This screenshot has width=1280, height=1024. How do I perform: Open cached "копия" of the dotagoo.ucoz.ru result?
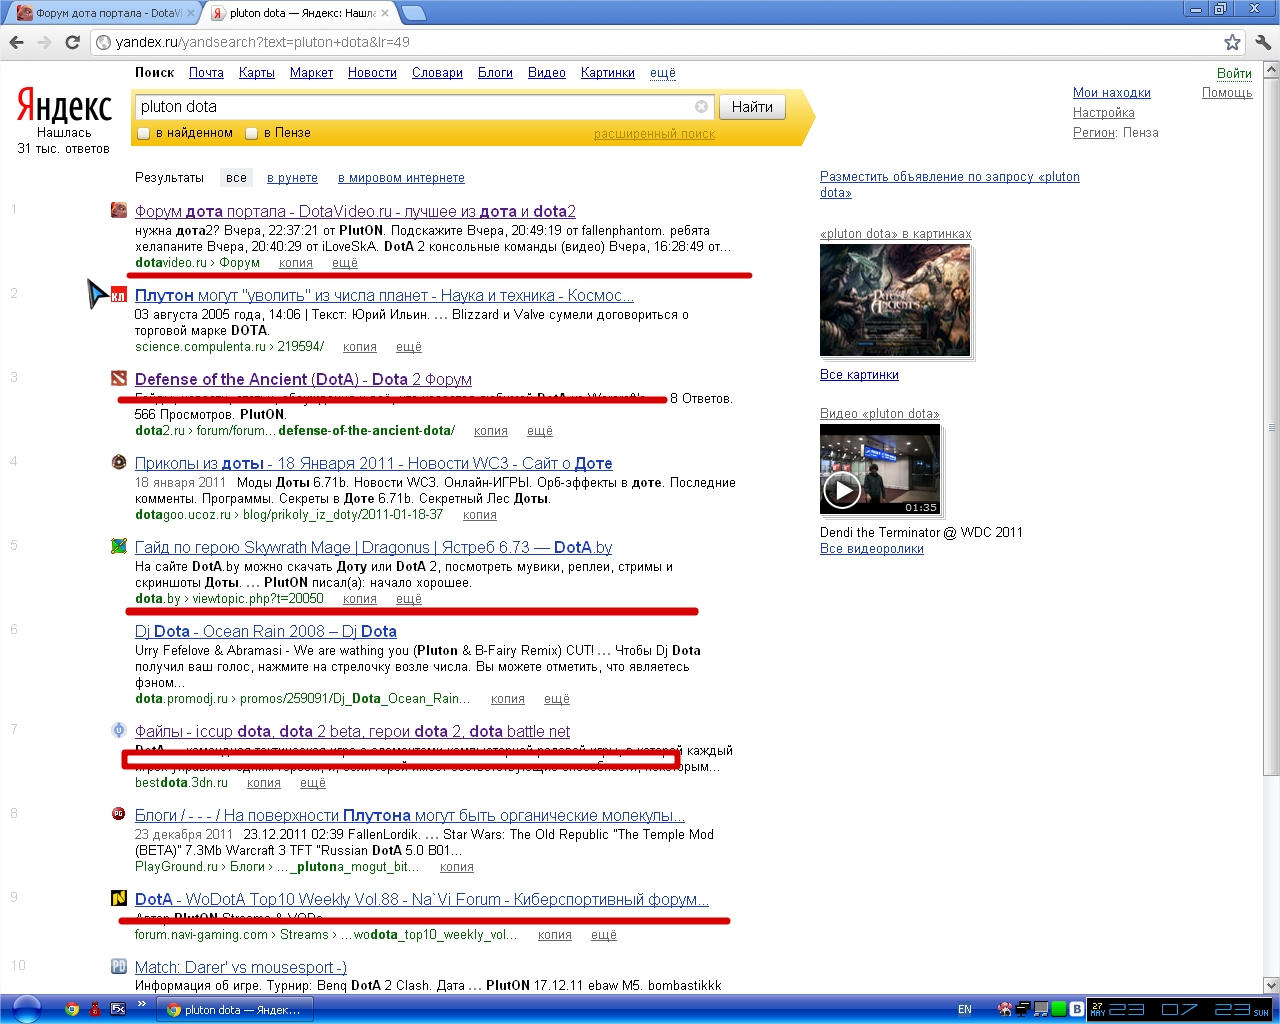coord(480,515)
